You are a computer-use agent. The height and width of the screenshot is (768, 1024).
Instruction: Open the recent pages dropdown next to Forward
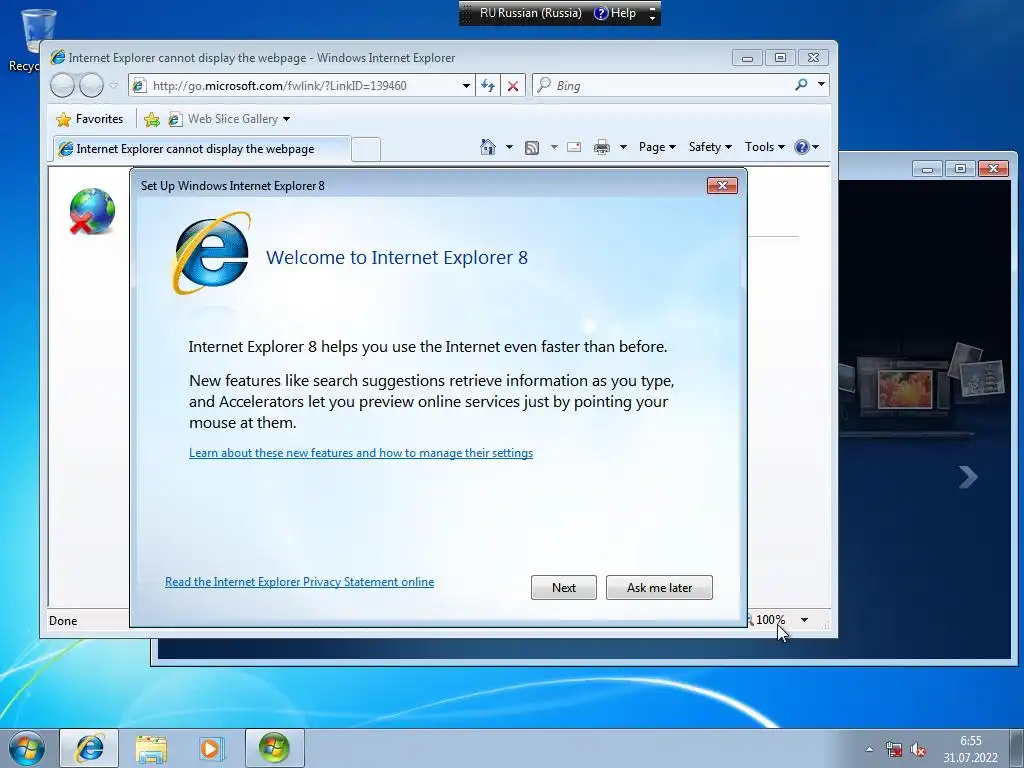114,86
